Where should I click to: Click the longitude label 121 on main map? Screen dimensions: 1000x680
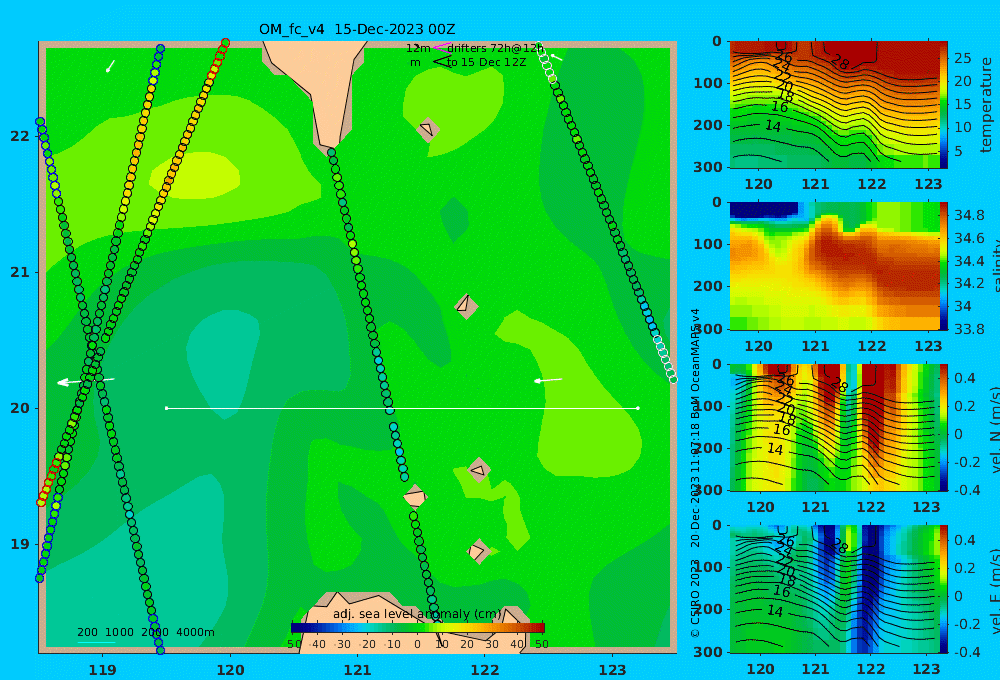point(358,670)
